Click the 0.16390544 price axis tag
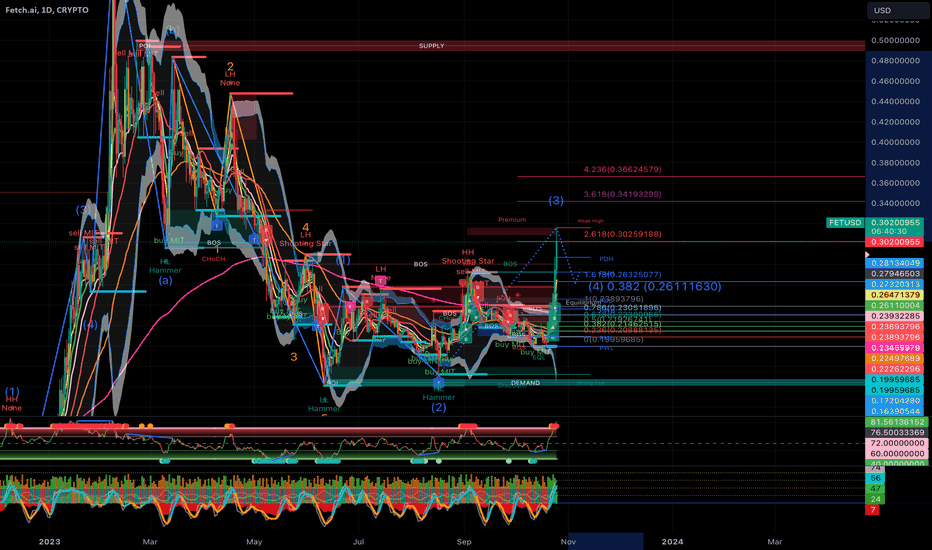This screenshot has width=932, height=550. (x=895, y=411)
